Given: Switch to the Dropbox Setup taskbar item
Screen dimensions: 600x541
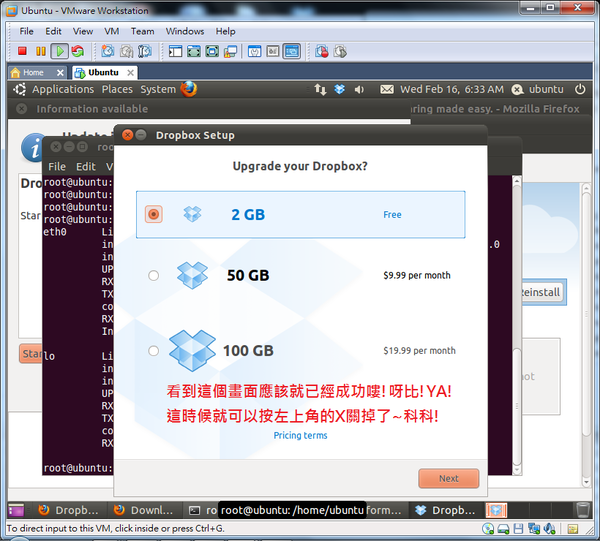Looking at the screenshot, I should pos(446,510).
